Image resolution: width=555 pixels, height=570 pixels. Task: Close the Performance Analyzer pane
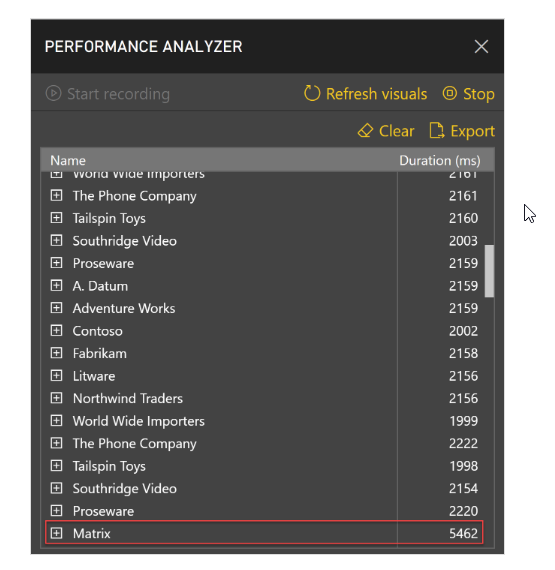coord(481,47)
